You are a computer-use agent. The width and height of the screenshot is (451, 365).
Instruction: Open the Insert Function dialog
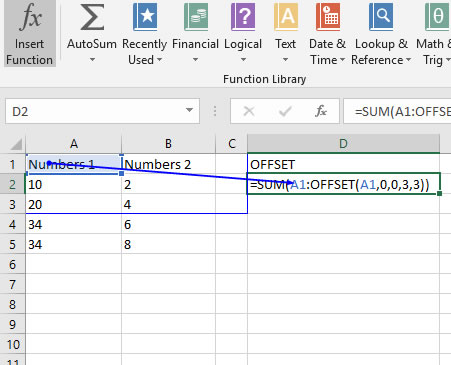click(x=29, y=33)
